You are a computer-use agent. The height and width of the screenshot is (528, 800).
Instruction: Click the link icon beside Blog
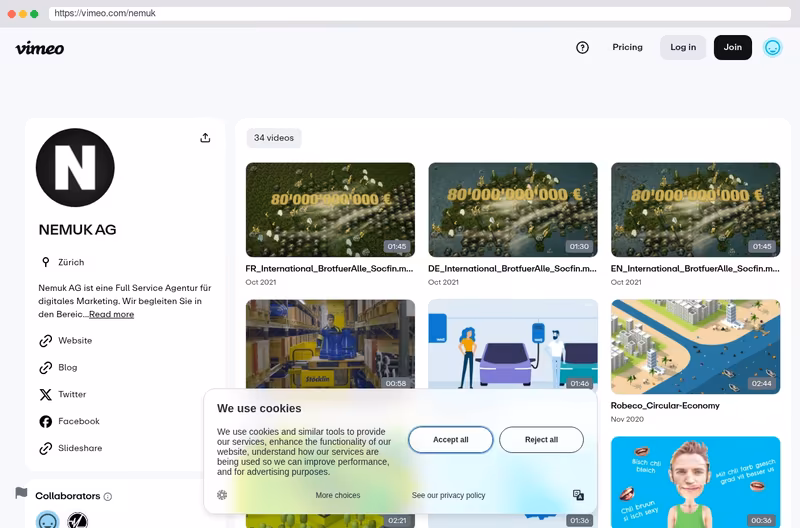click(x=45, y=368)
